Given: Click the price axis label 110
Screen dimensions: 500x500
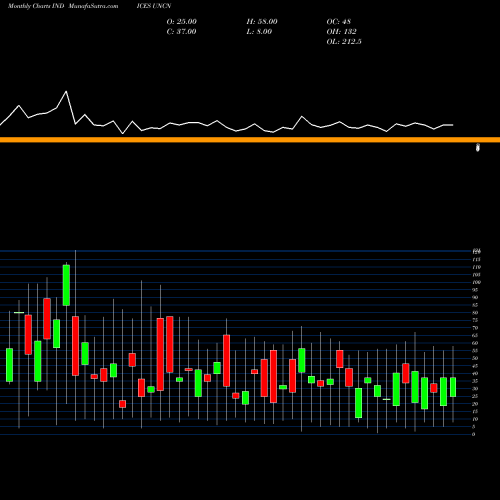Looking at the screenshot, I should click(476, 267).
